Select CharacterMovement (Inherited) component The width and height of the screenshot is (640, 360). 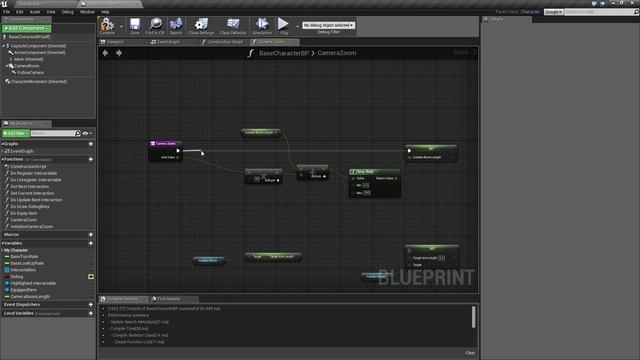(38, 82)
